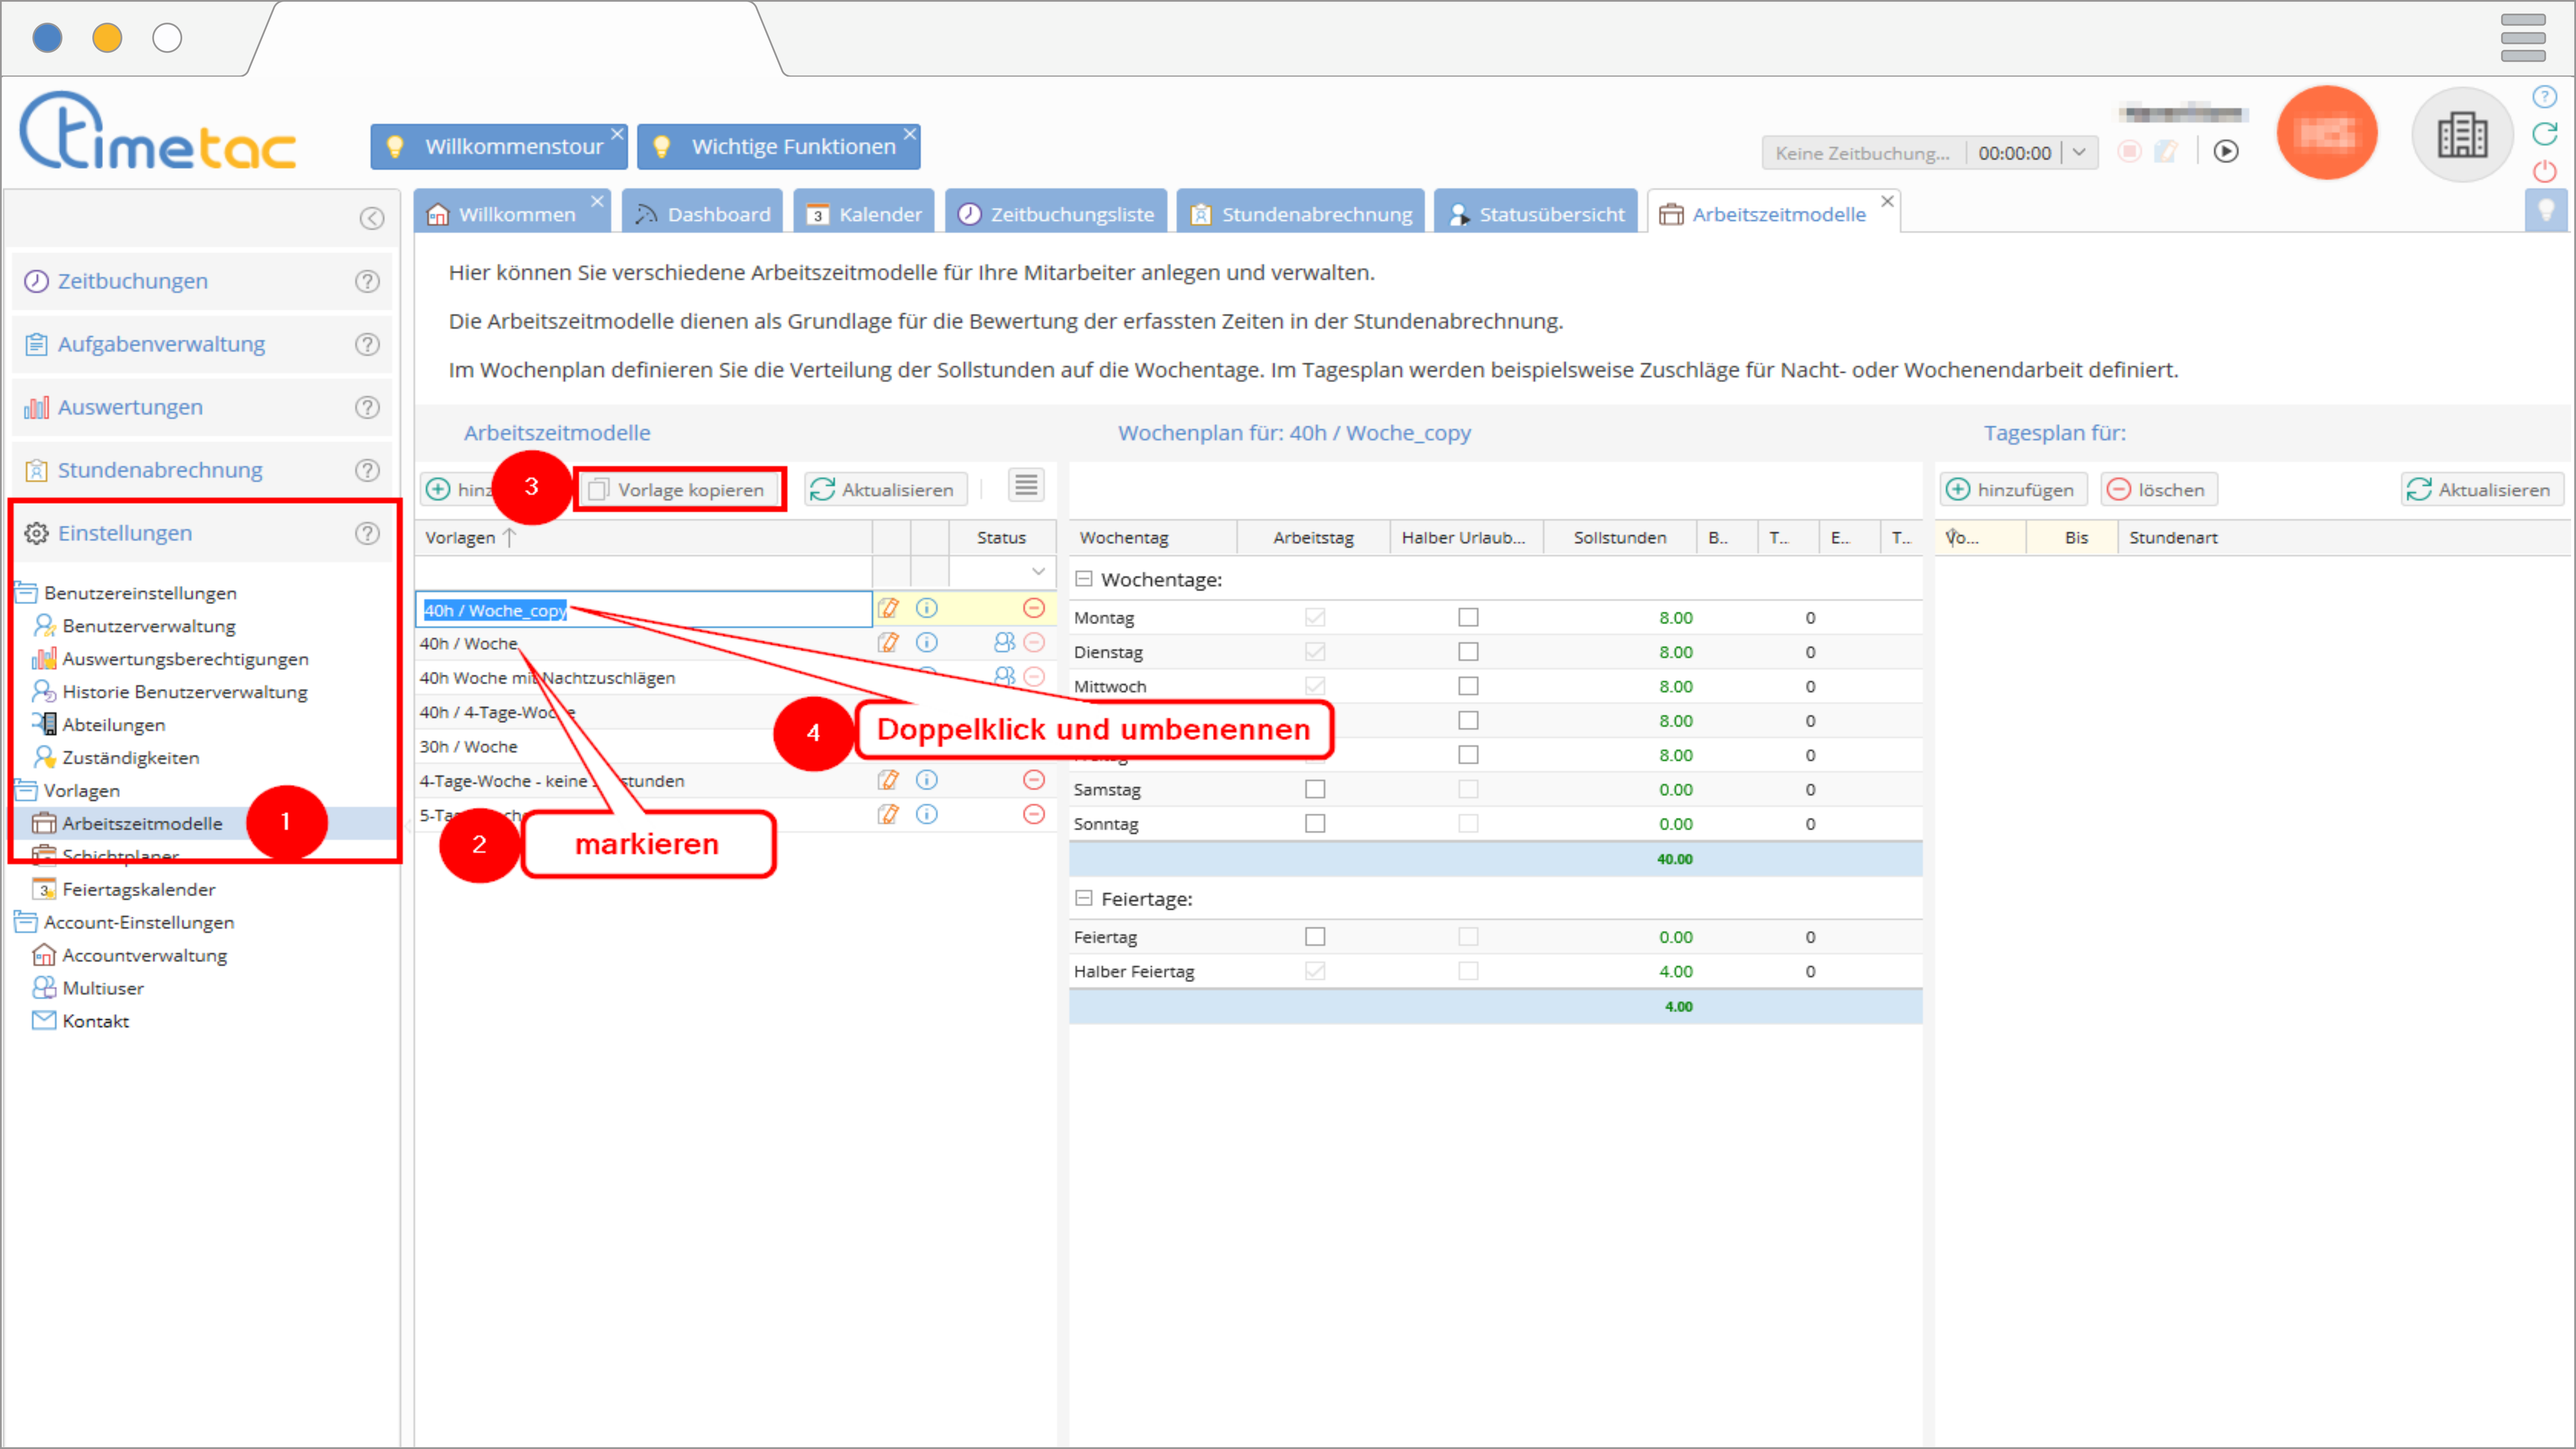Open the Status filter dropdown

(1038, 571)
